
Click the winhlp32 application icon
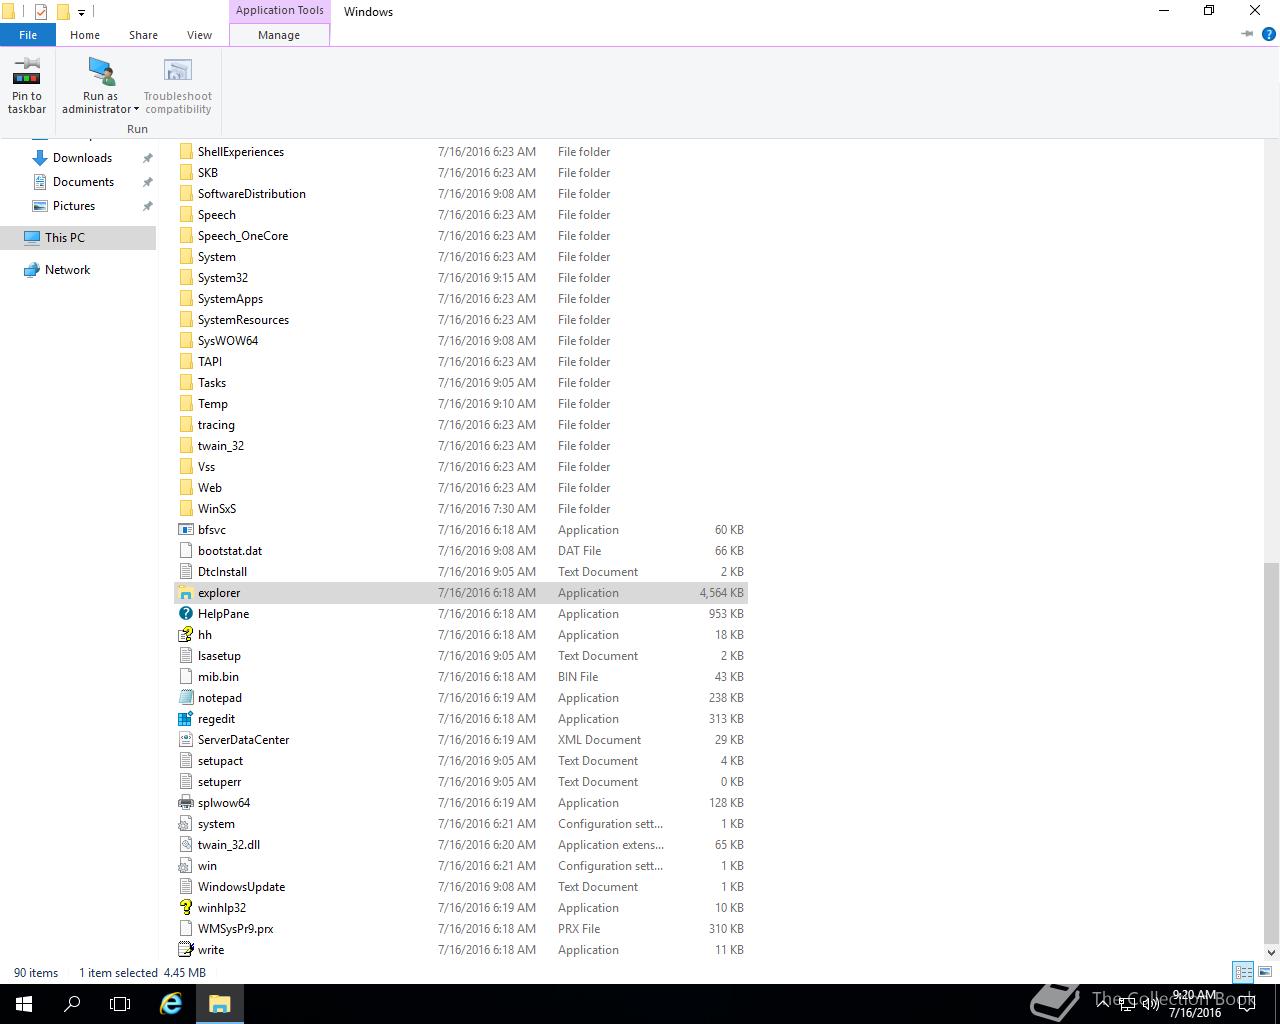185,908
